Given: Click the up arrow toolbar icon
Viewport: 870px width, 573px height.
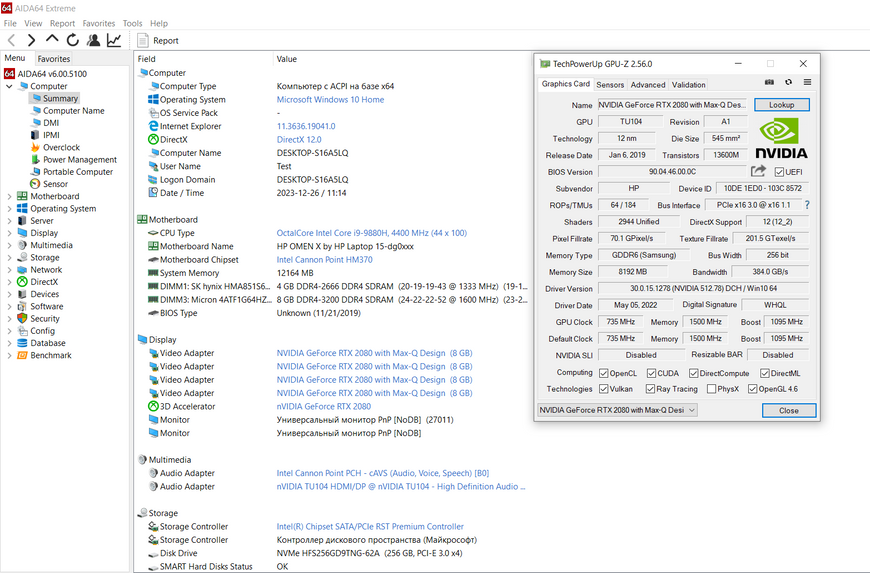Looking at the screenshot, I should pos(52,39).
